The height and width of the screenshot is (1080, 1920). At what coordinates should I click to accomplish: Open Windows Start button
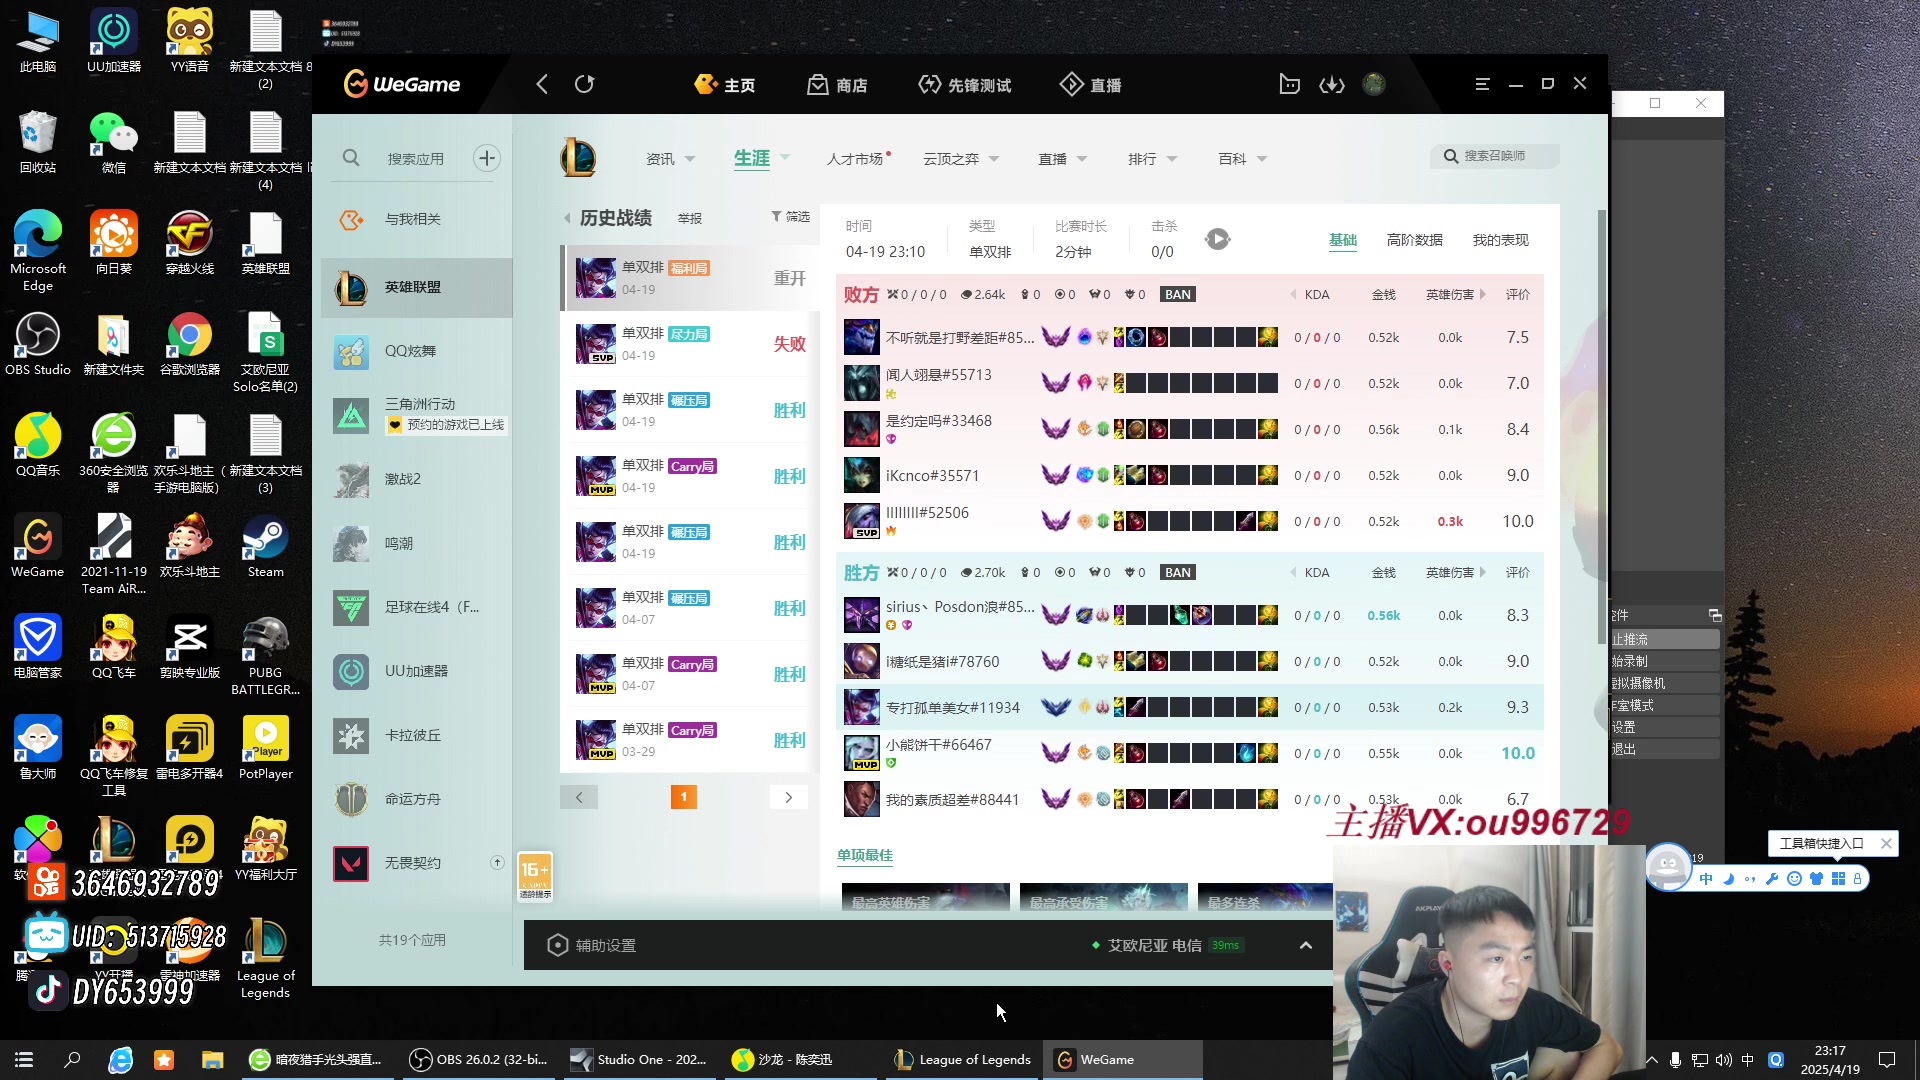pos(24,1059)
